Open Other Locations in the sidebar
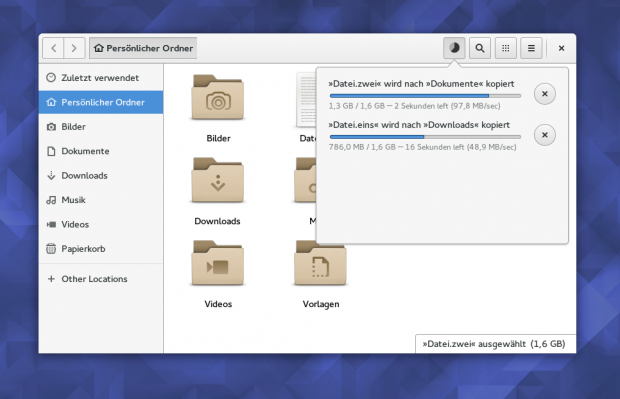Viewport: 620px width, 399px height. tap(101, 279)
